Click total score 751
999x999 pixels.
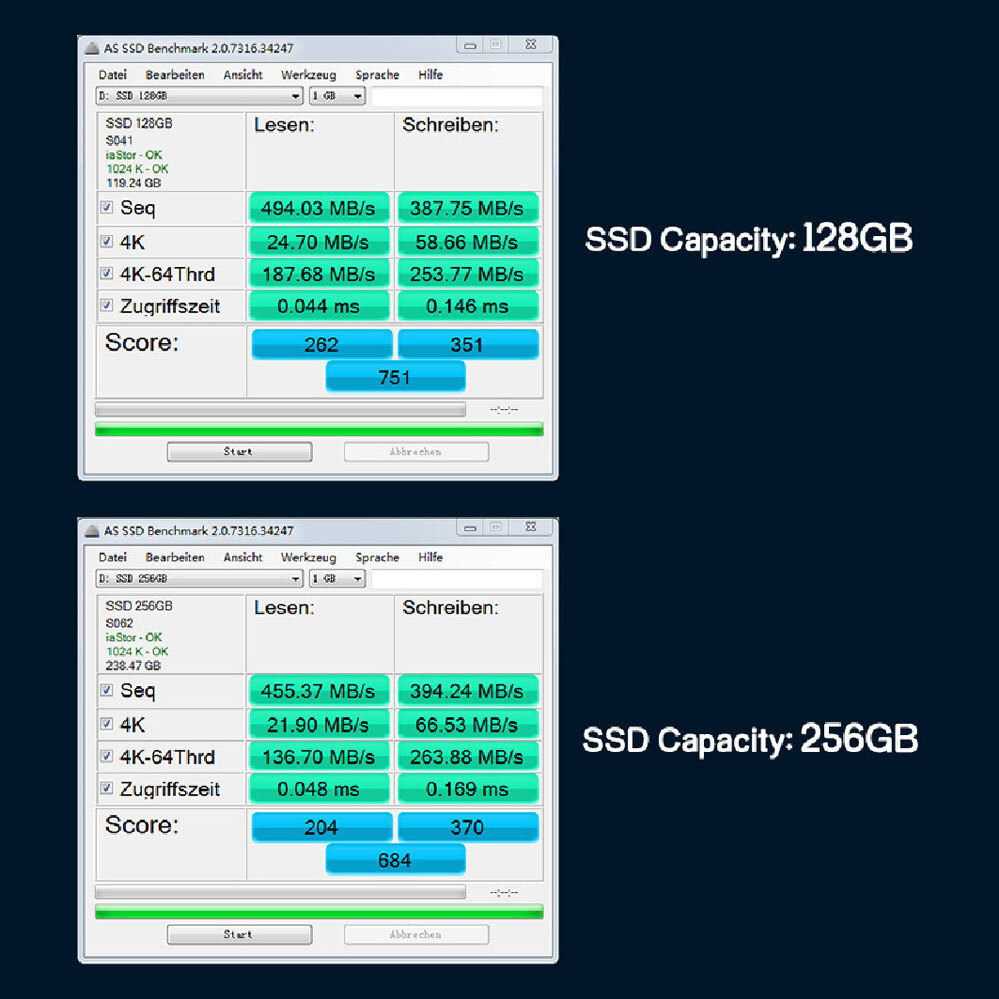click(396, 377)
